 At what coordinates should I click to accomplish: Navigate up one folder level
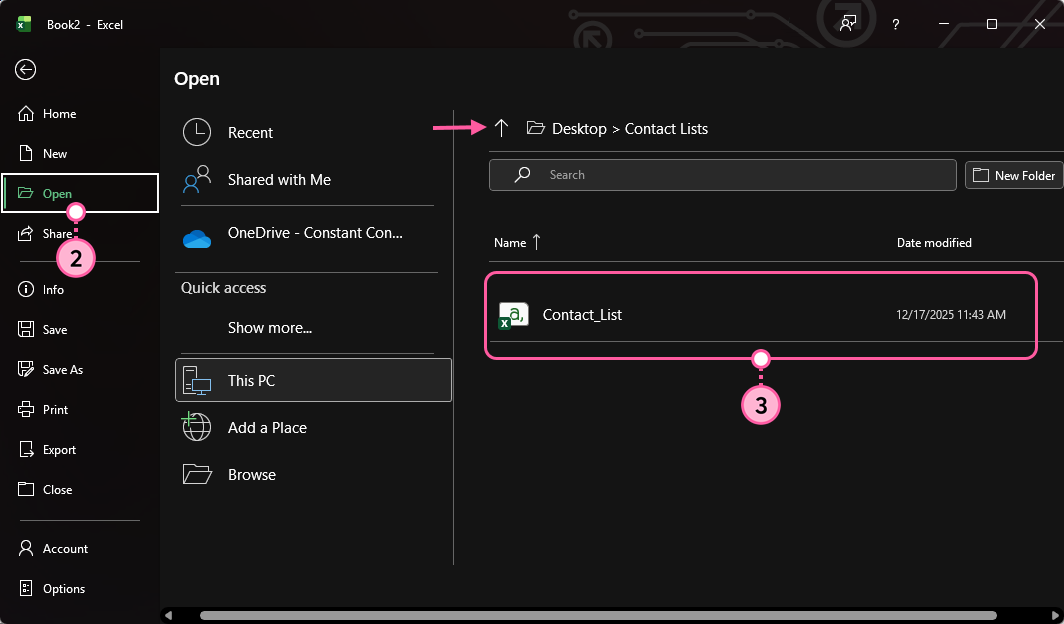click(501, 128)
